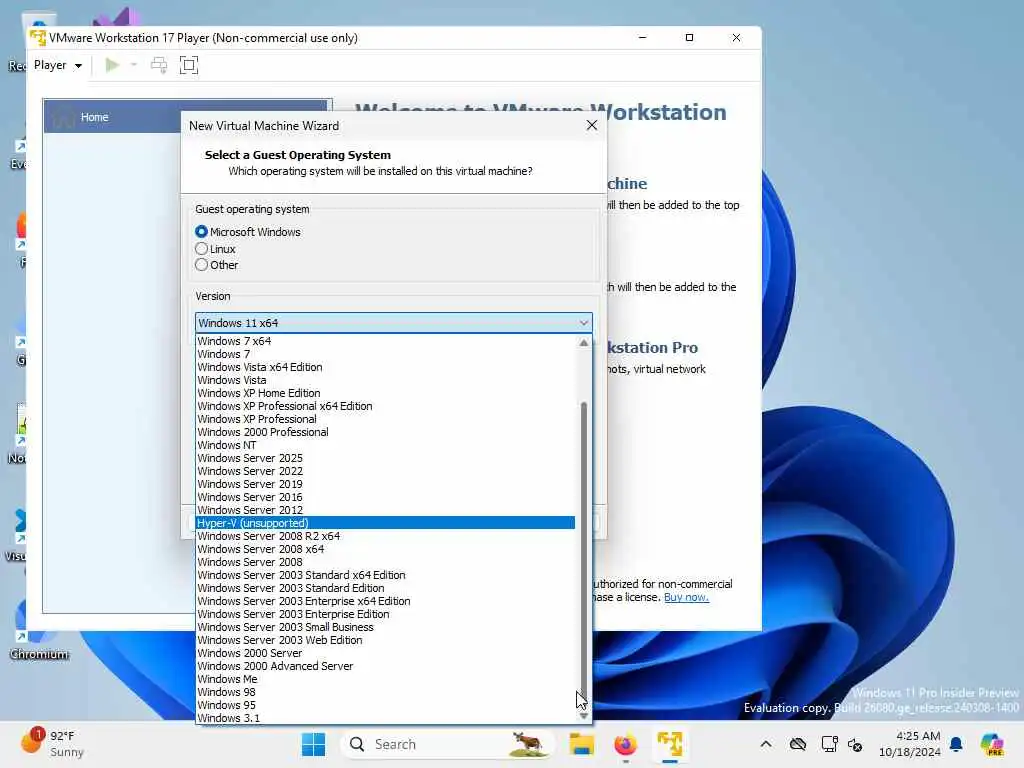This screenshot has height=768, width=1024.
Task: Click VMware Player taskbar icon
Action: 670,744
